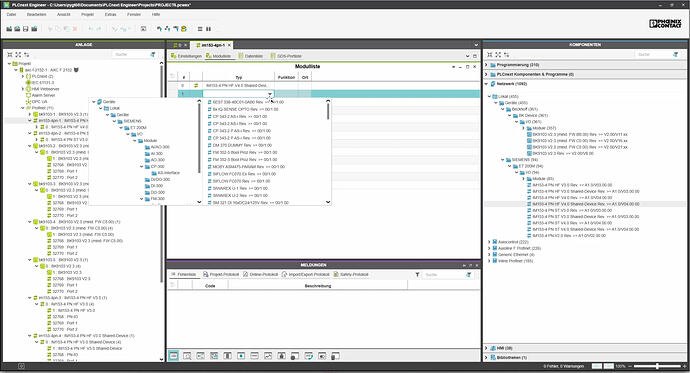This screenshot has width=690, height=373.
Task: Open the Safety-Protokoll tab
Action: tap(351, 274)
